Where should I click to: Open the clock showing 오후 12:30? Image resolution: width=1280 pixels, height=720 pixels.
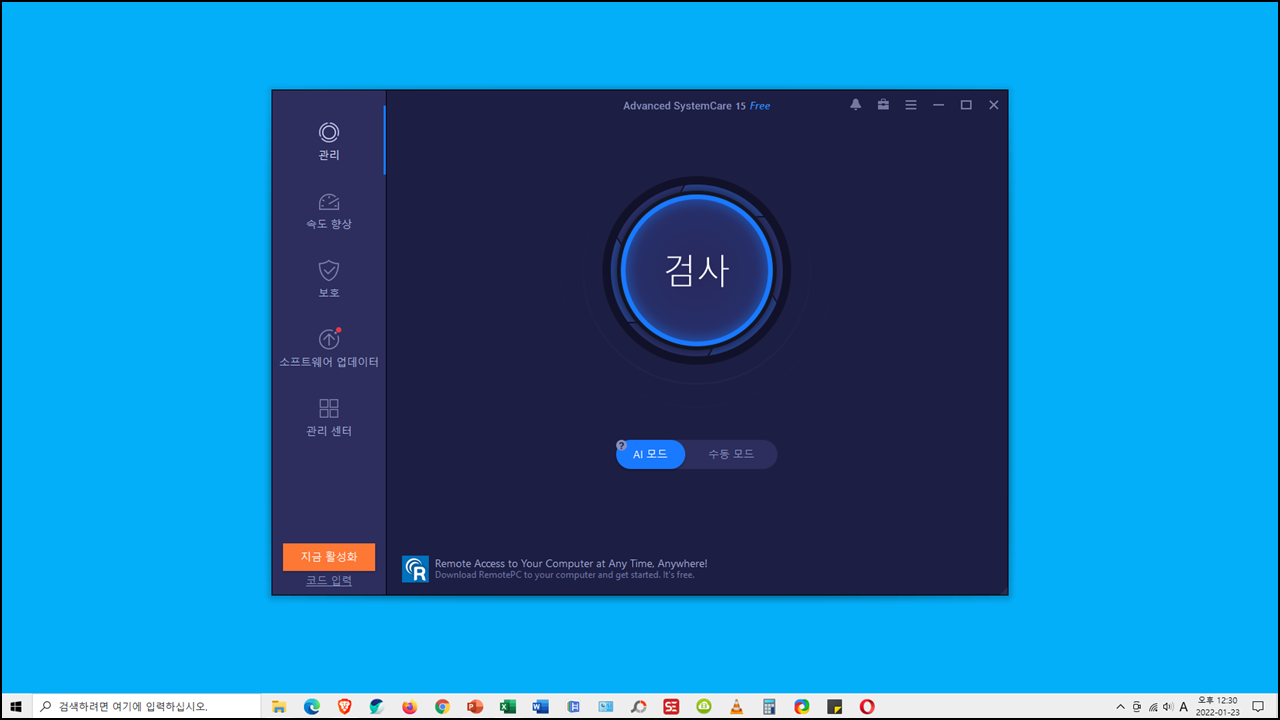[1217, 706]
